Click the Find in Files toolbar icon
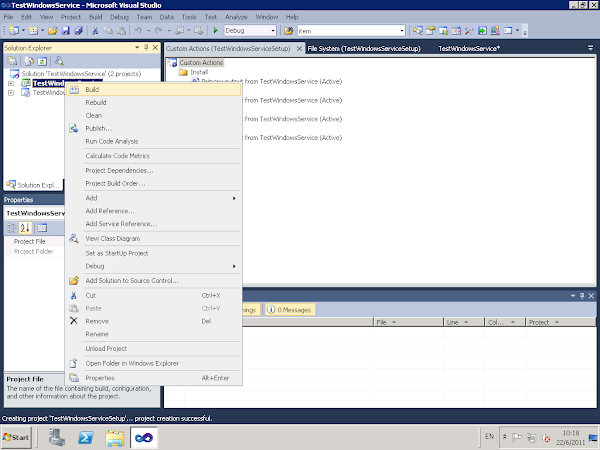The width and height of the screenshot is (600, 450). pos(289,31)
